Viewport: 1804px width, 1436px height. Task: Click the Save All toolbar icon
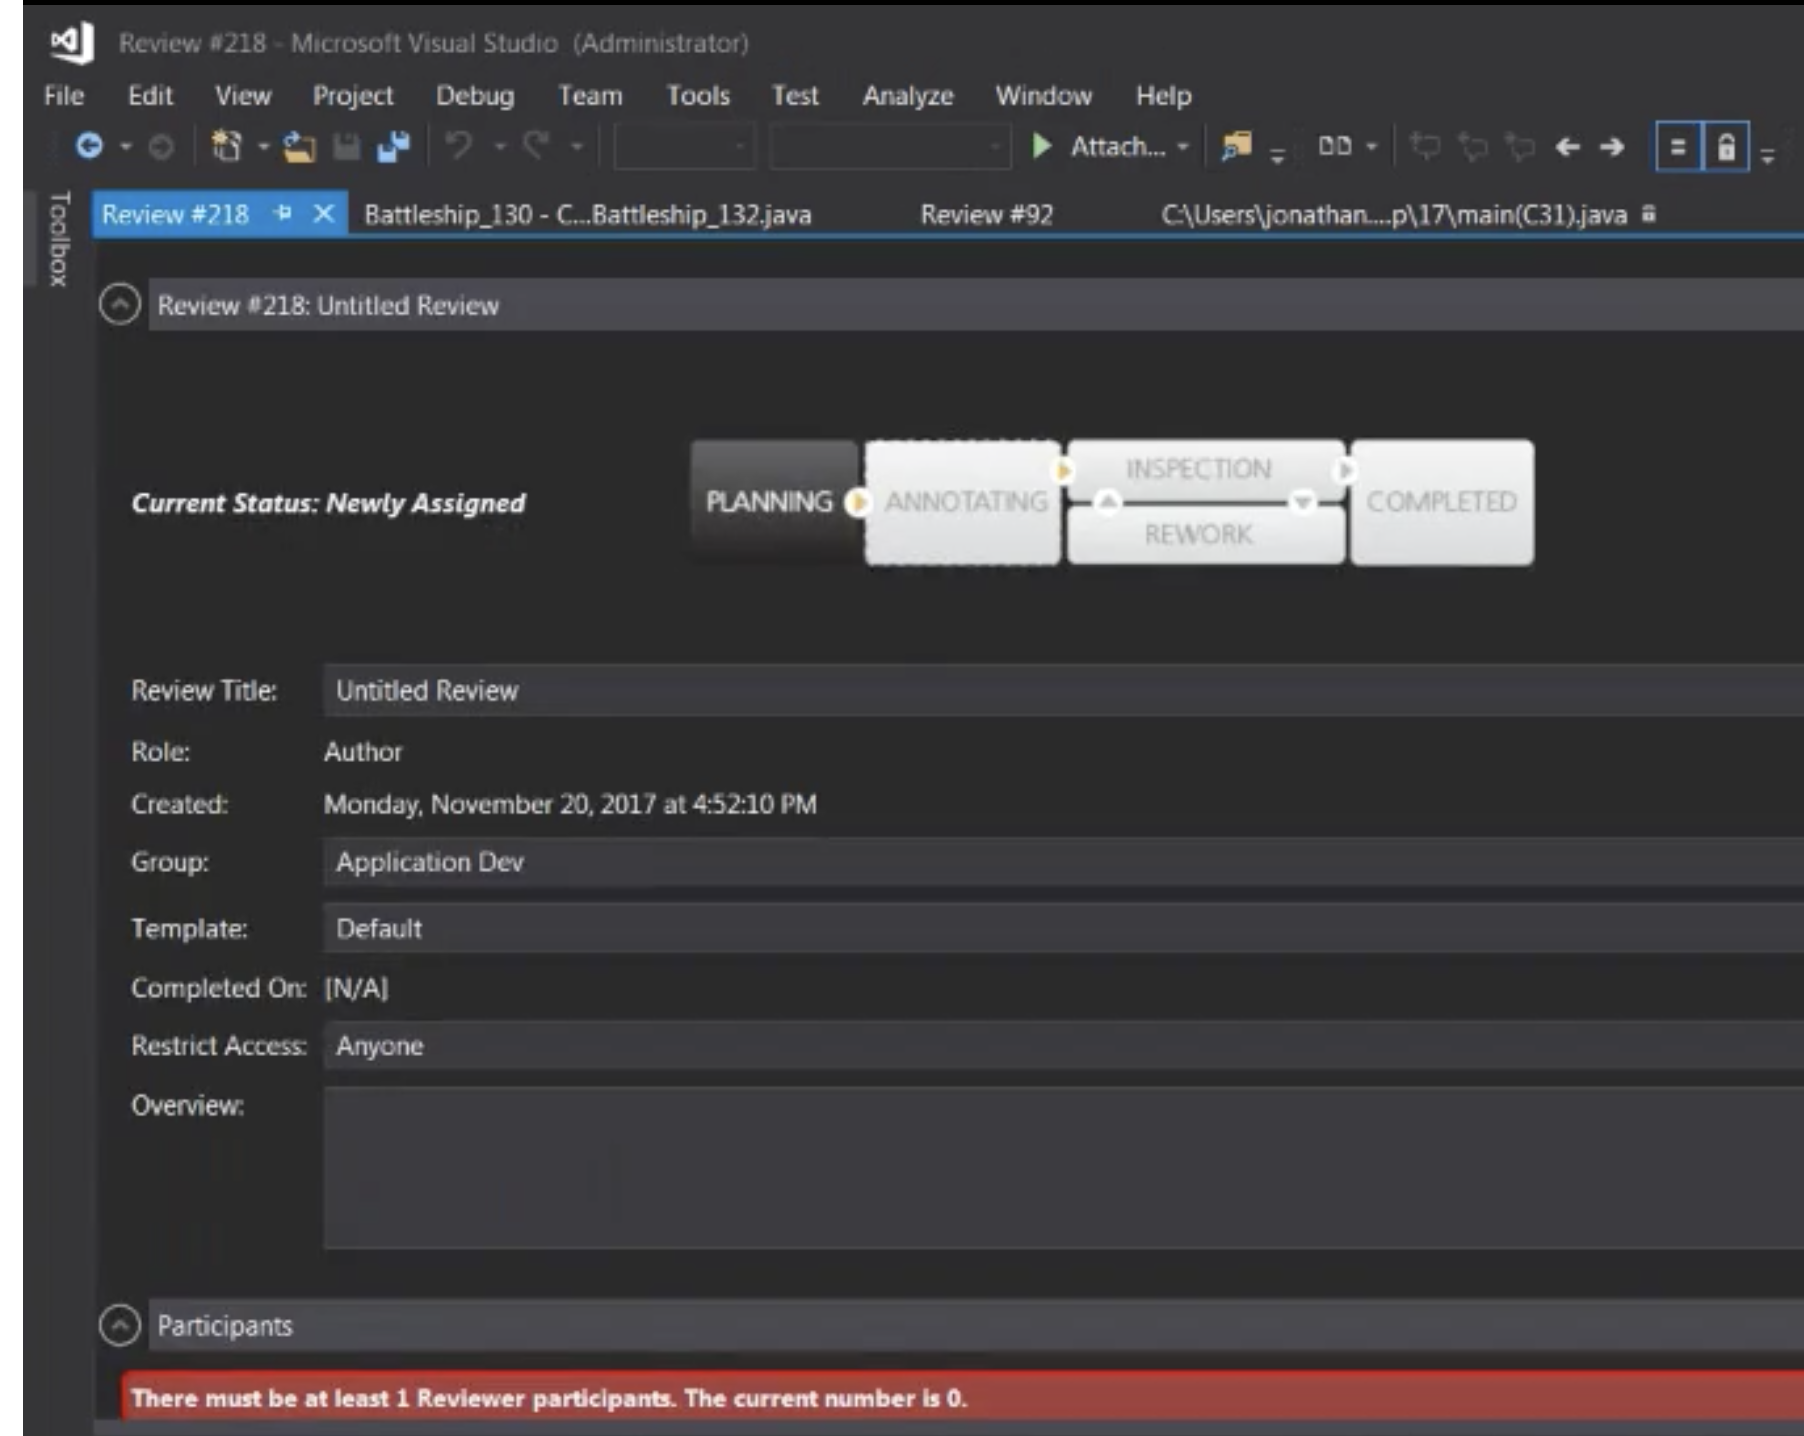pos(394,147)
